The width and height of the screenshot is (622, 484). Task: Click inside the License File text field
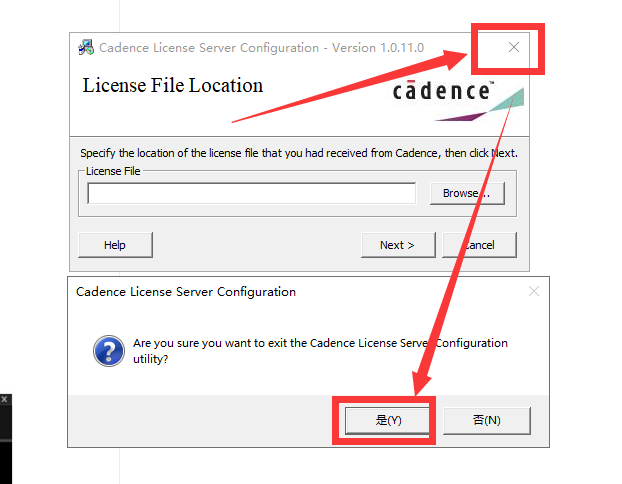coord(251,193)
